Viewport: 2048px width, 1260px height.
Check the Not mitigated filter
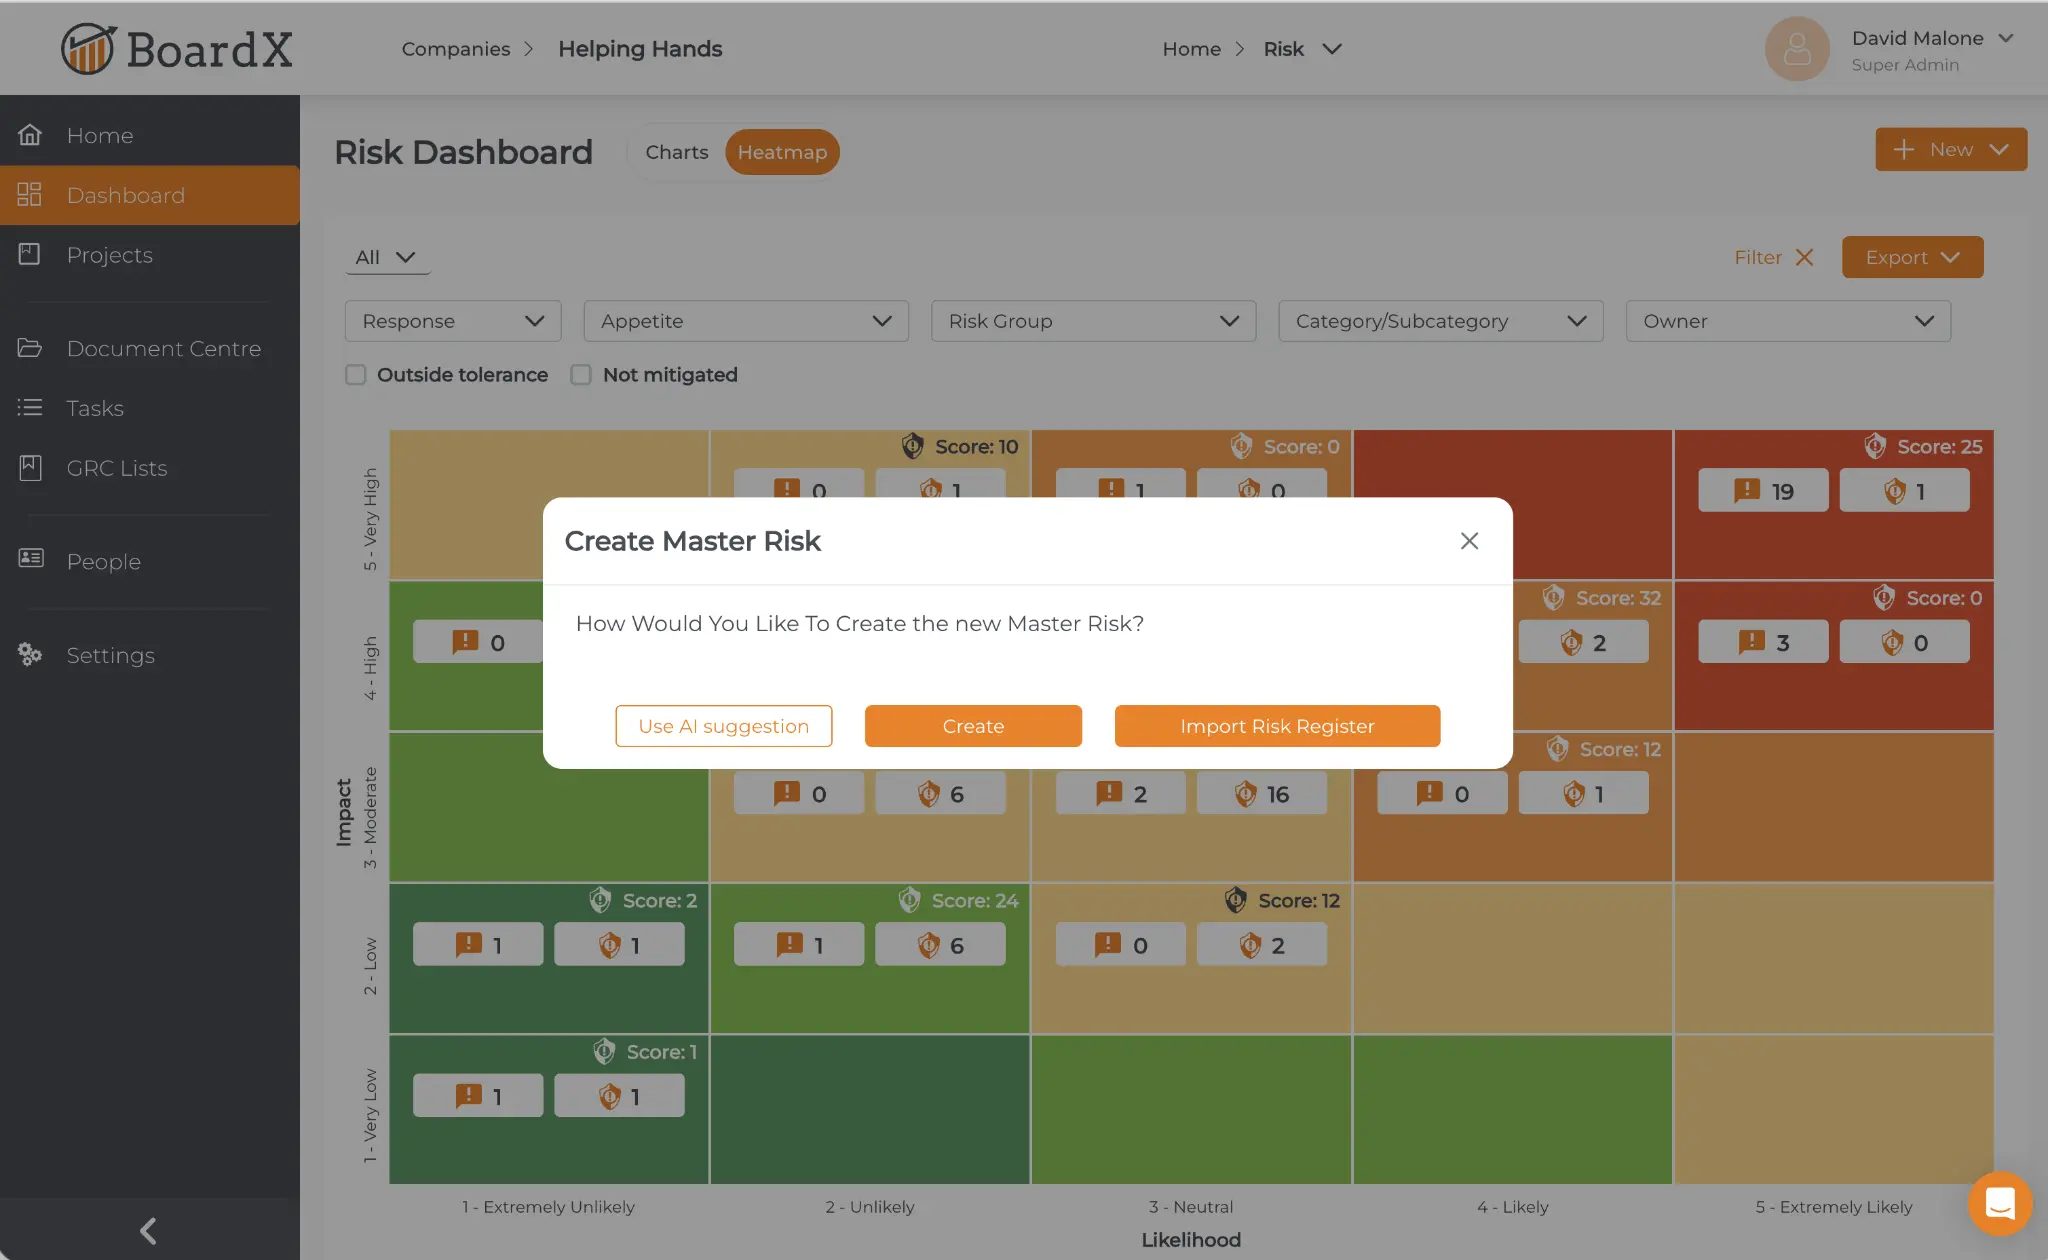tap(581, 374)
